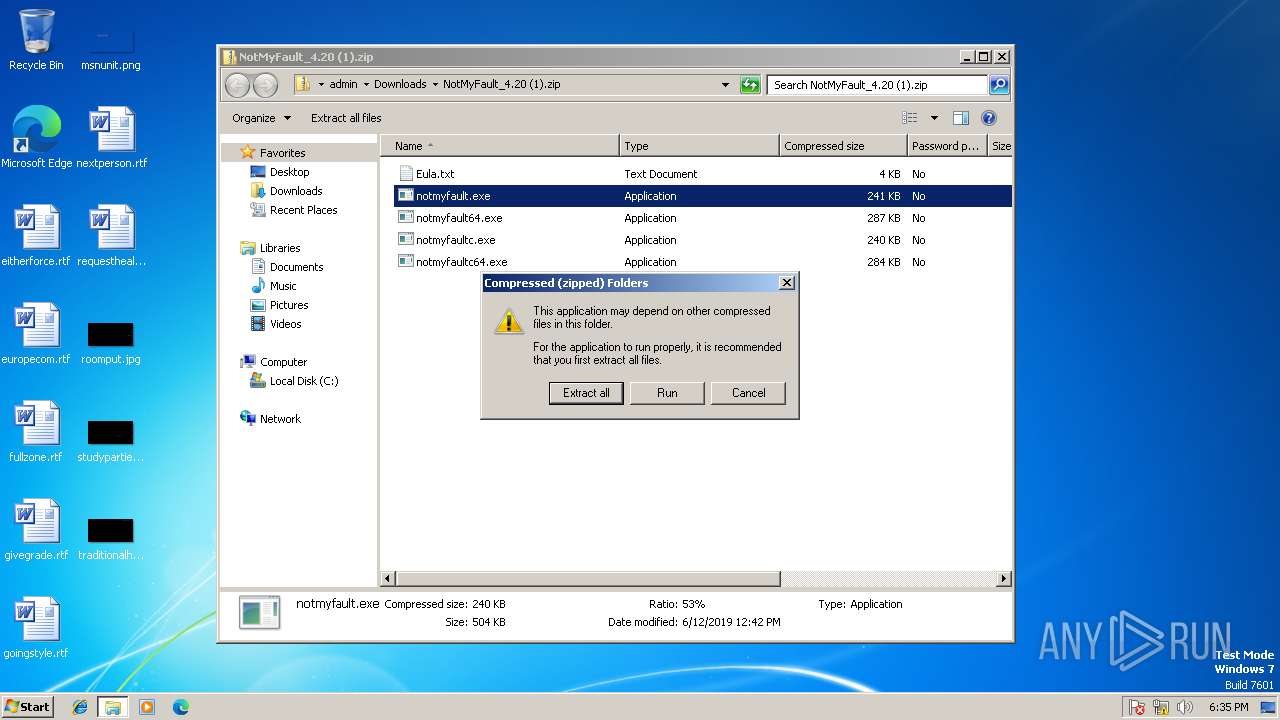Open Edge from the taskbar
1280x720 pixels.
click(x=181, y=707)
